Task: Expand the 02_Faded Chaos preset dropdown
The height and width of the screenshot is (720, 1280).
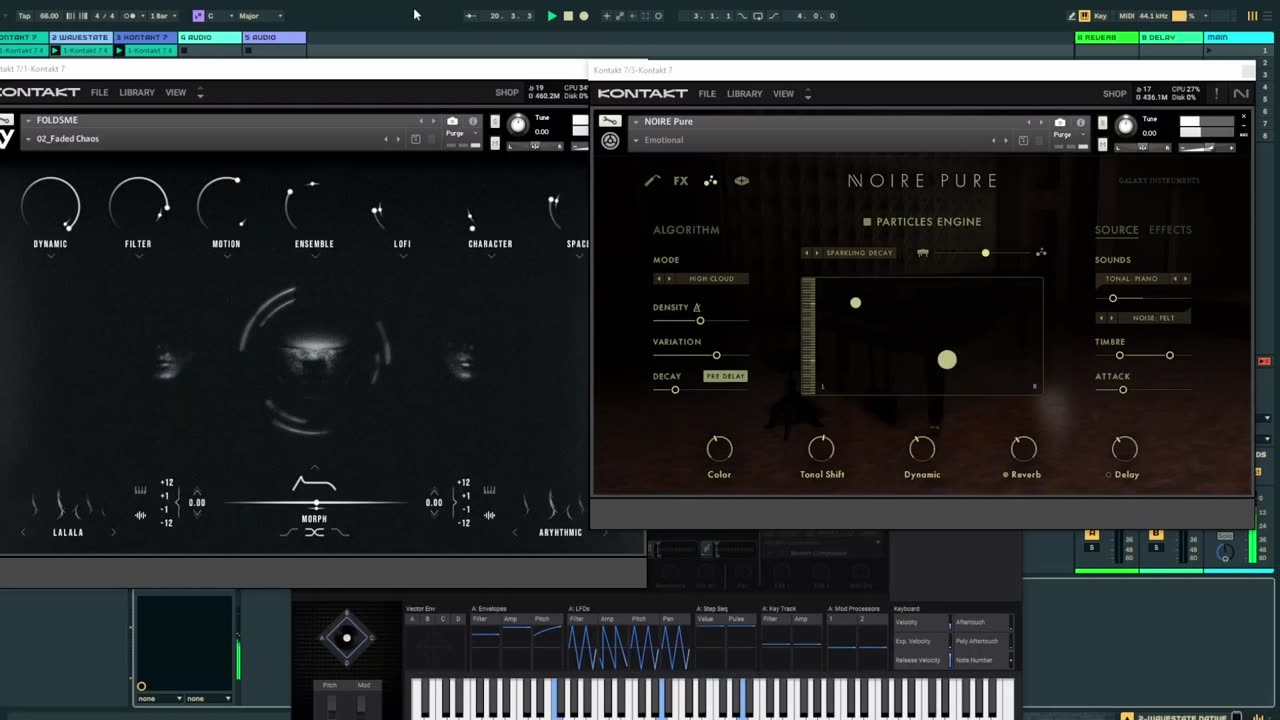Action: (x=28, y=139)
